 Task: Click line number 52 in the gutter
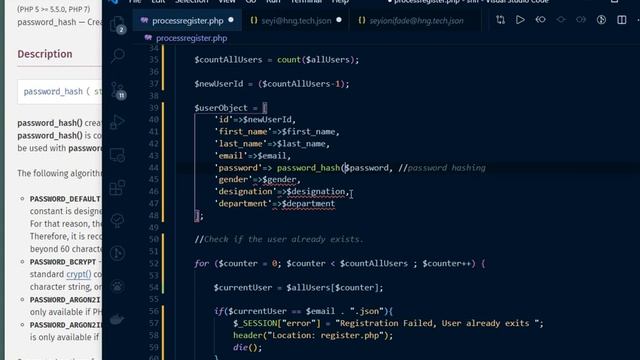point(153,263)
